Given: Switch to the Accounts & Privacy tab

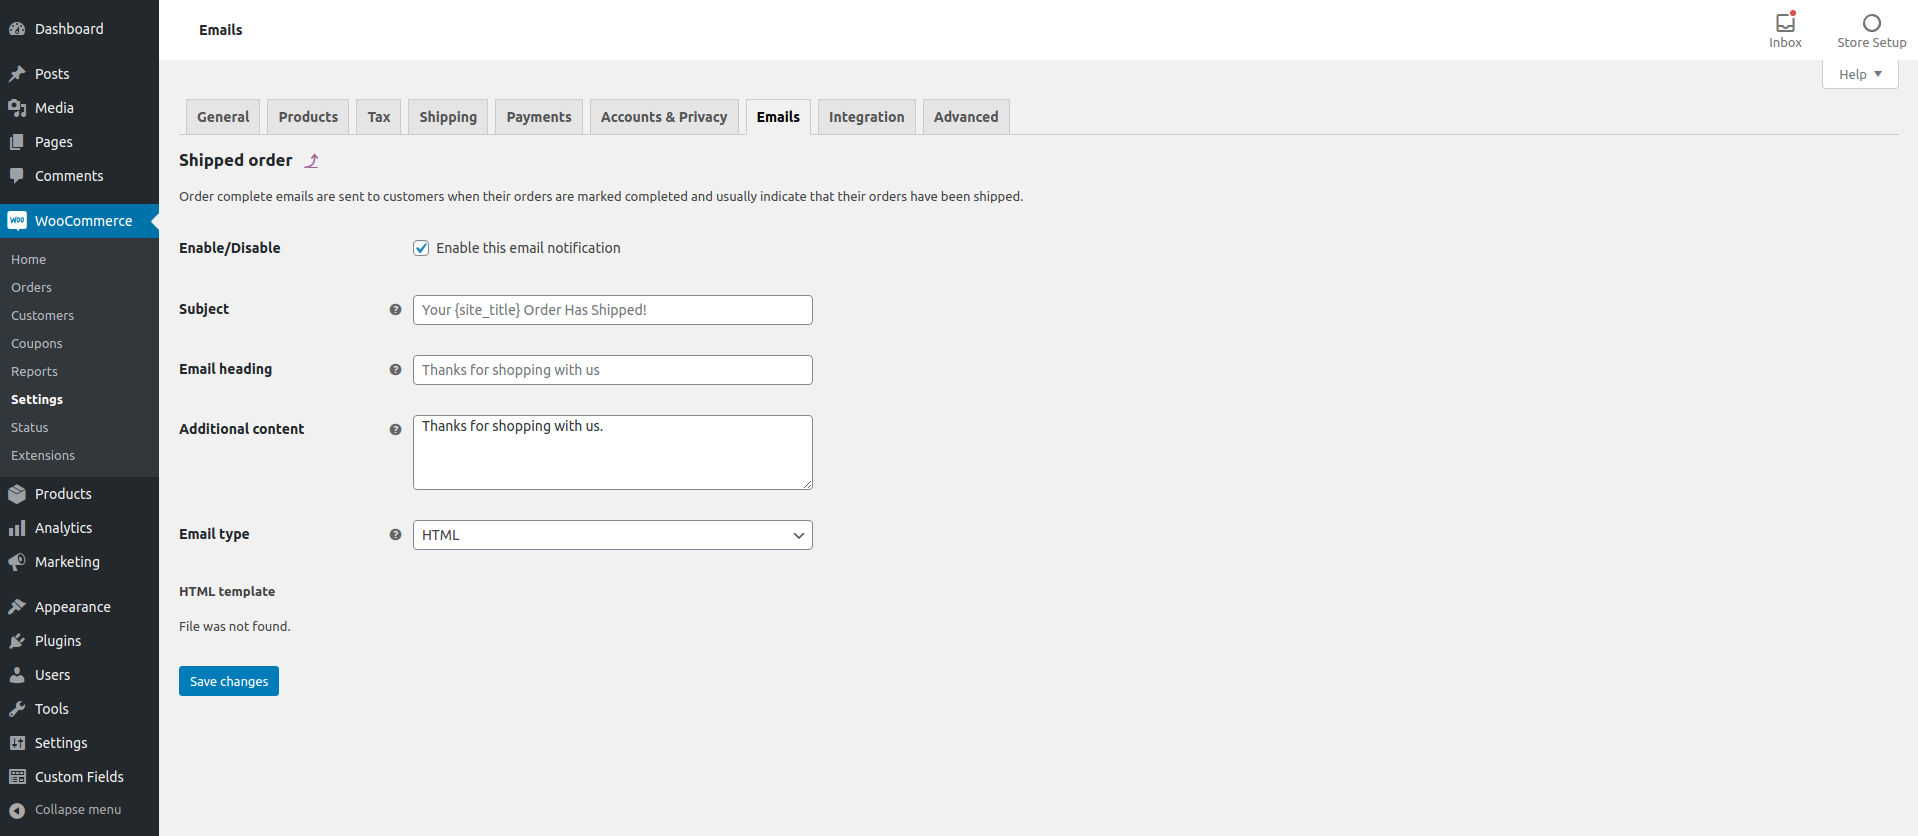Looking at the screenshot, I should 664,117.
